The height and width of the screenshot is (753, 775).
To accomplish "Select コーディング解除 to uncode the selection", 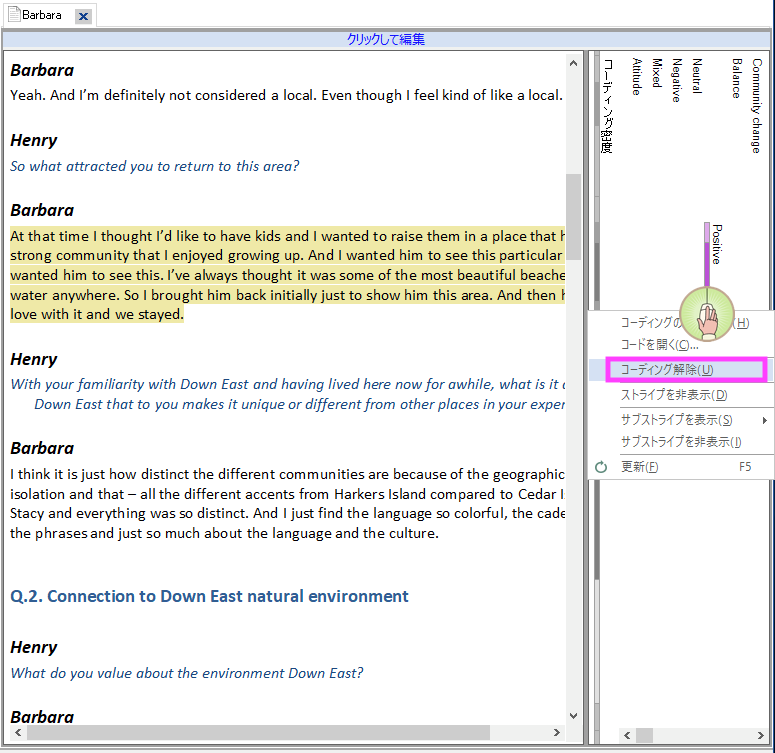I will tap(667, 370).
